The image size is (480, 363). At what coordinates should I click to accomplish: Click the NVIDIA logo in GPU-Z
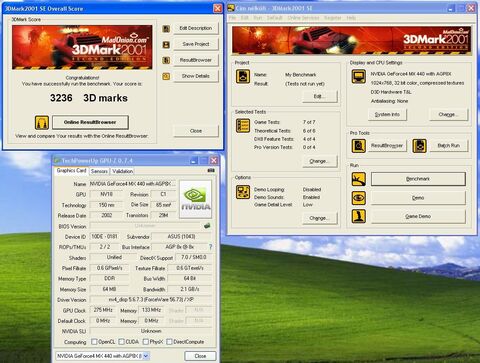click(x=196, y=199)
